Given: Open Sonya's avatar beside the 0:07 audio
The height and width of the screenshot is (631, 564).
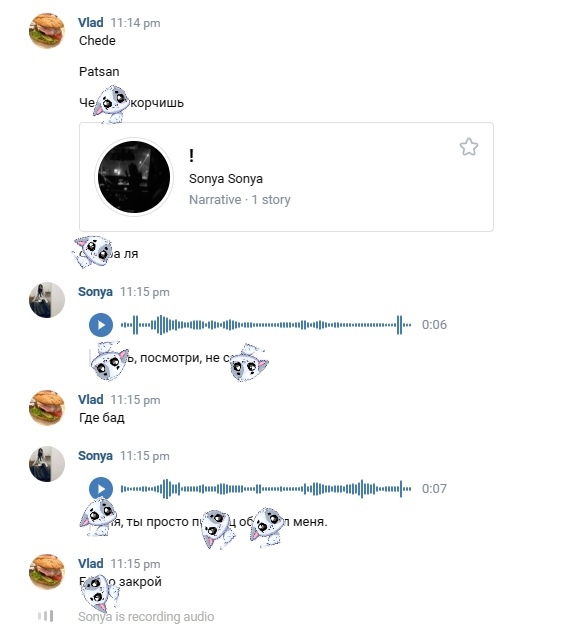Looking at the screenshot, I should [x=47, y=464].
